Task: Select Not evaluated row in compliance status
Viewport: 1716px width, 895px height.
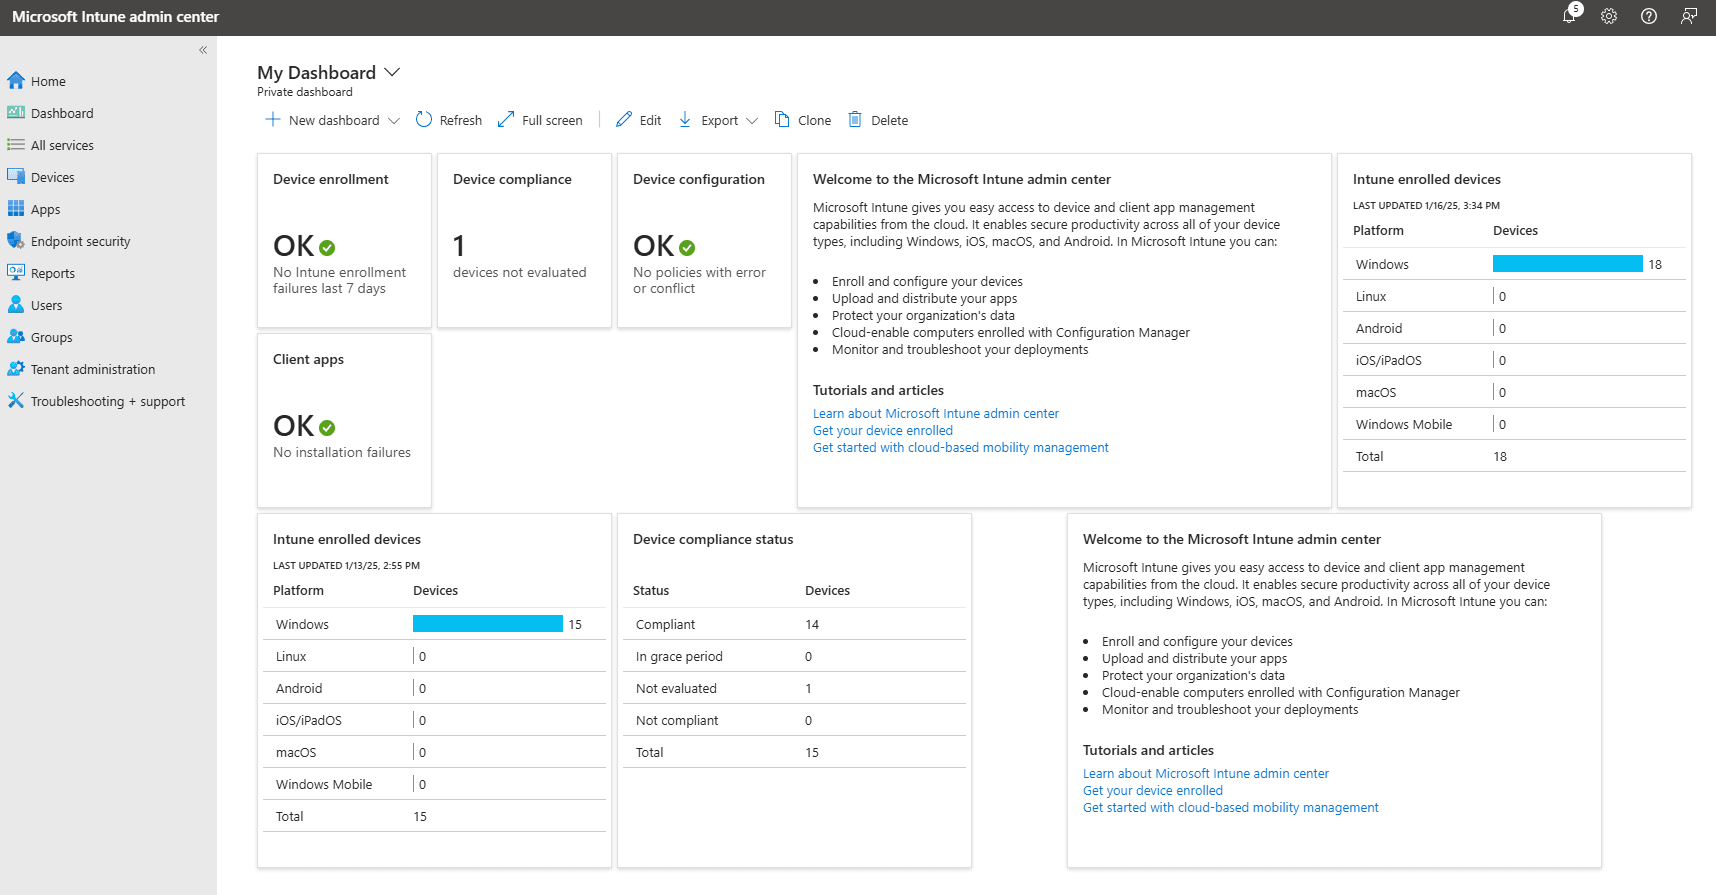Action: 795,688
